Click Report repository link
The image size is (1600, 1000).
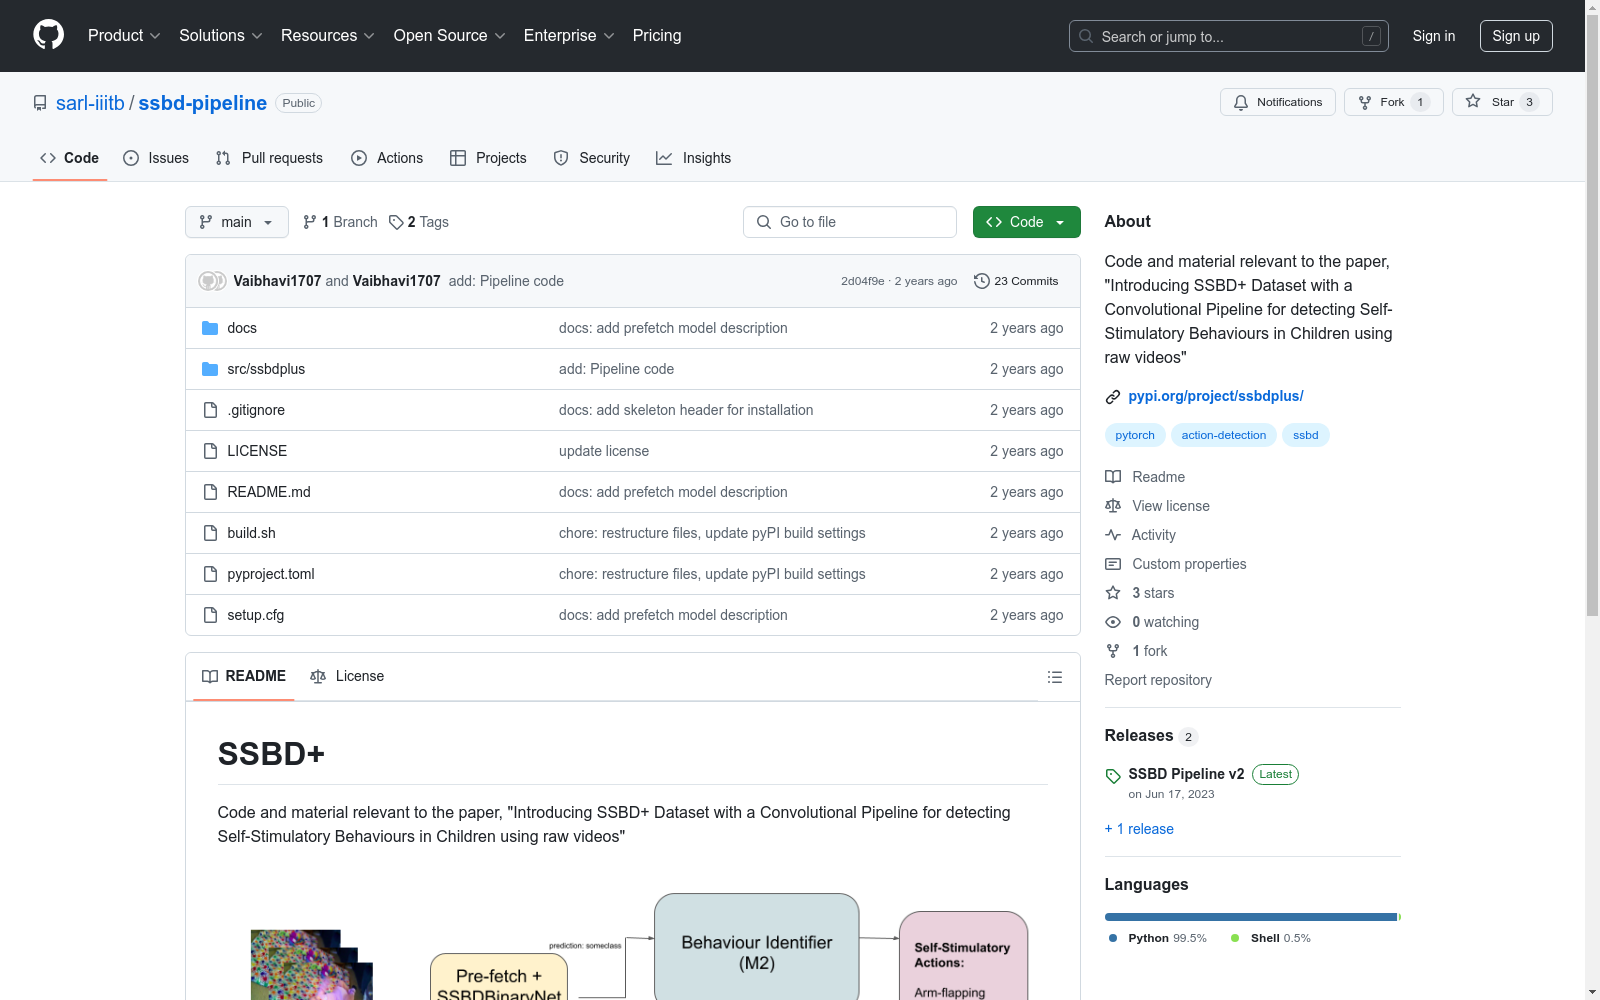[1158, 680]
